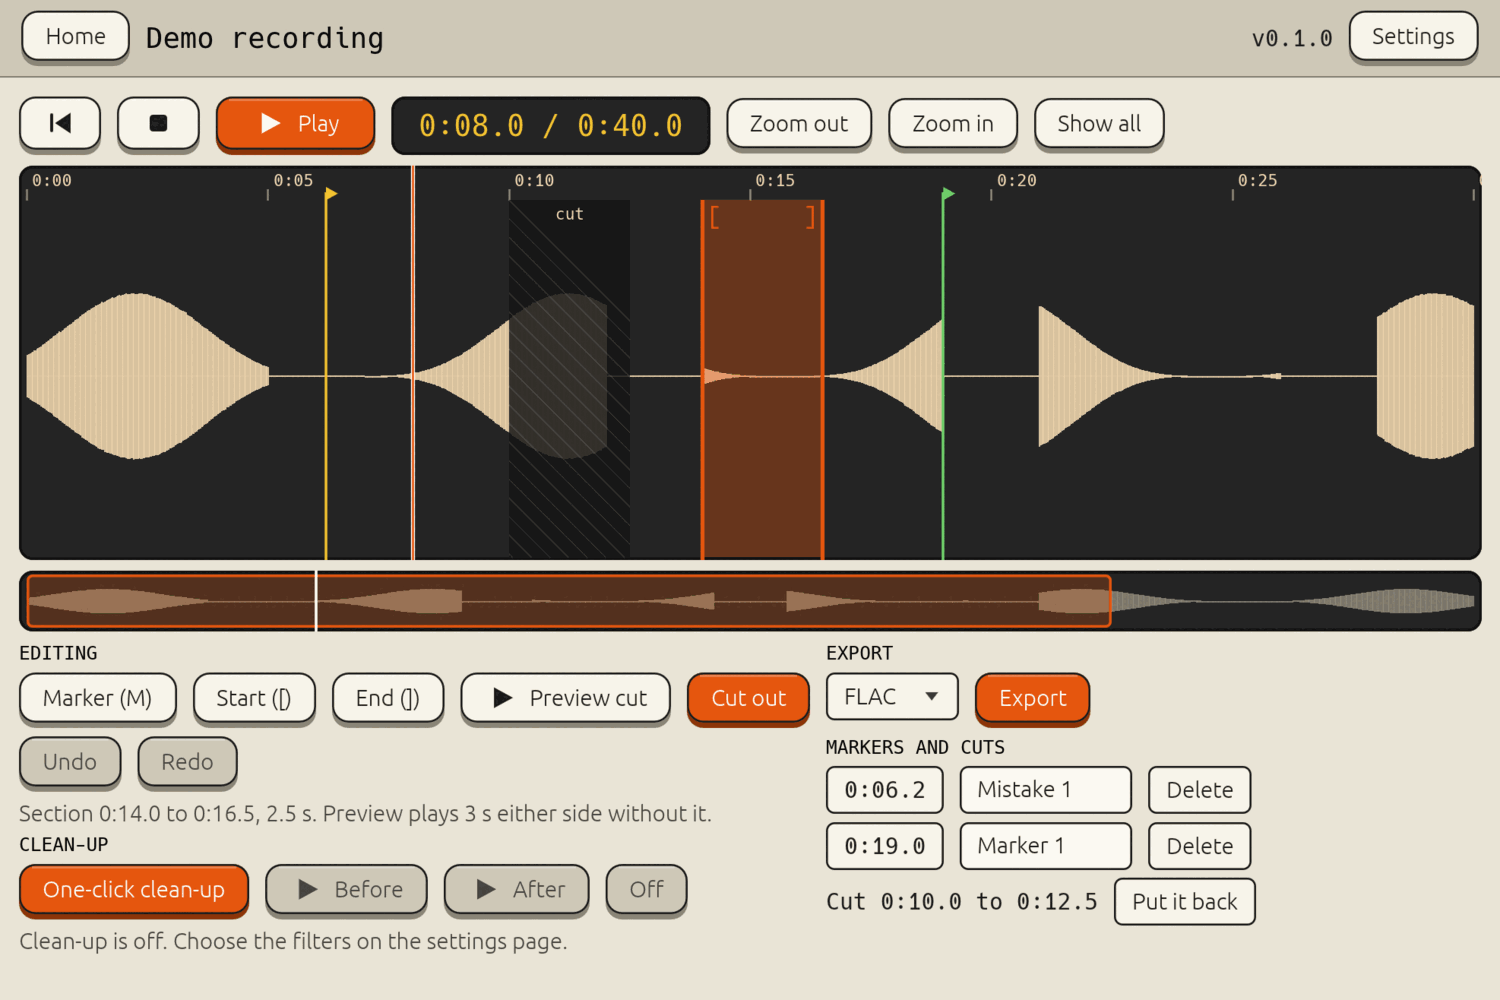Click Zoom in on the timeline
Image resolution: width=1500 pixels, height=1000 pixels.
(x=953, y=123)
